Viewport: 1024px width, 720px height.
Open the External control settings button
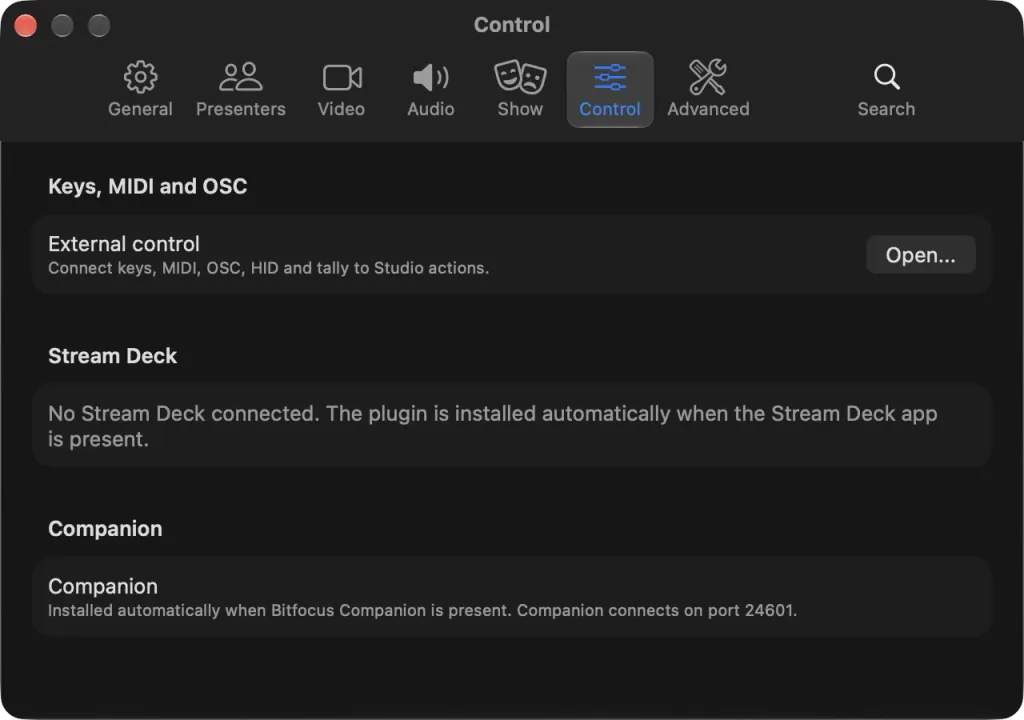pyautogui.click(x=921, y=255)
